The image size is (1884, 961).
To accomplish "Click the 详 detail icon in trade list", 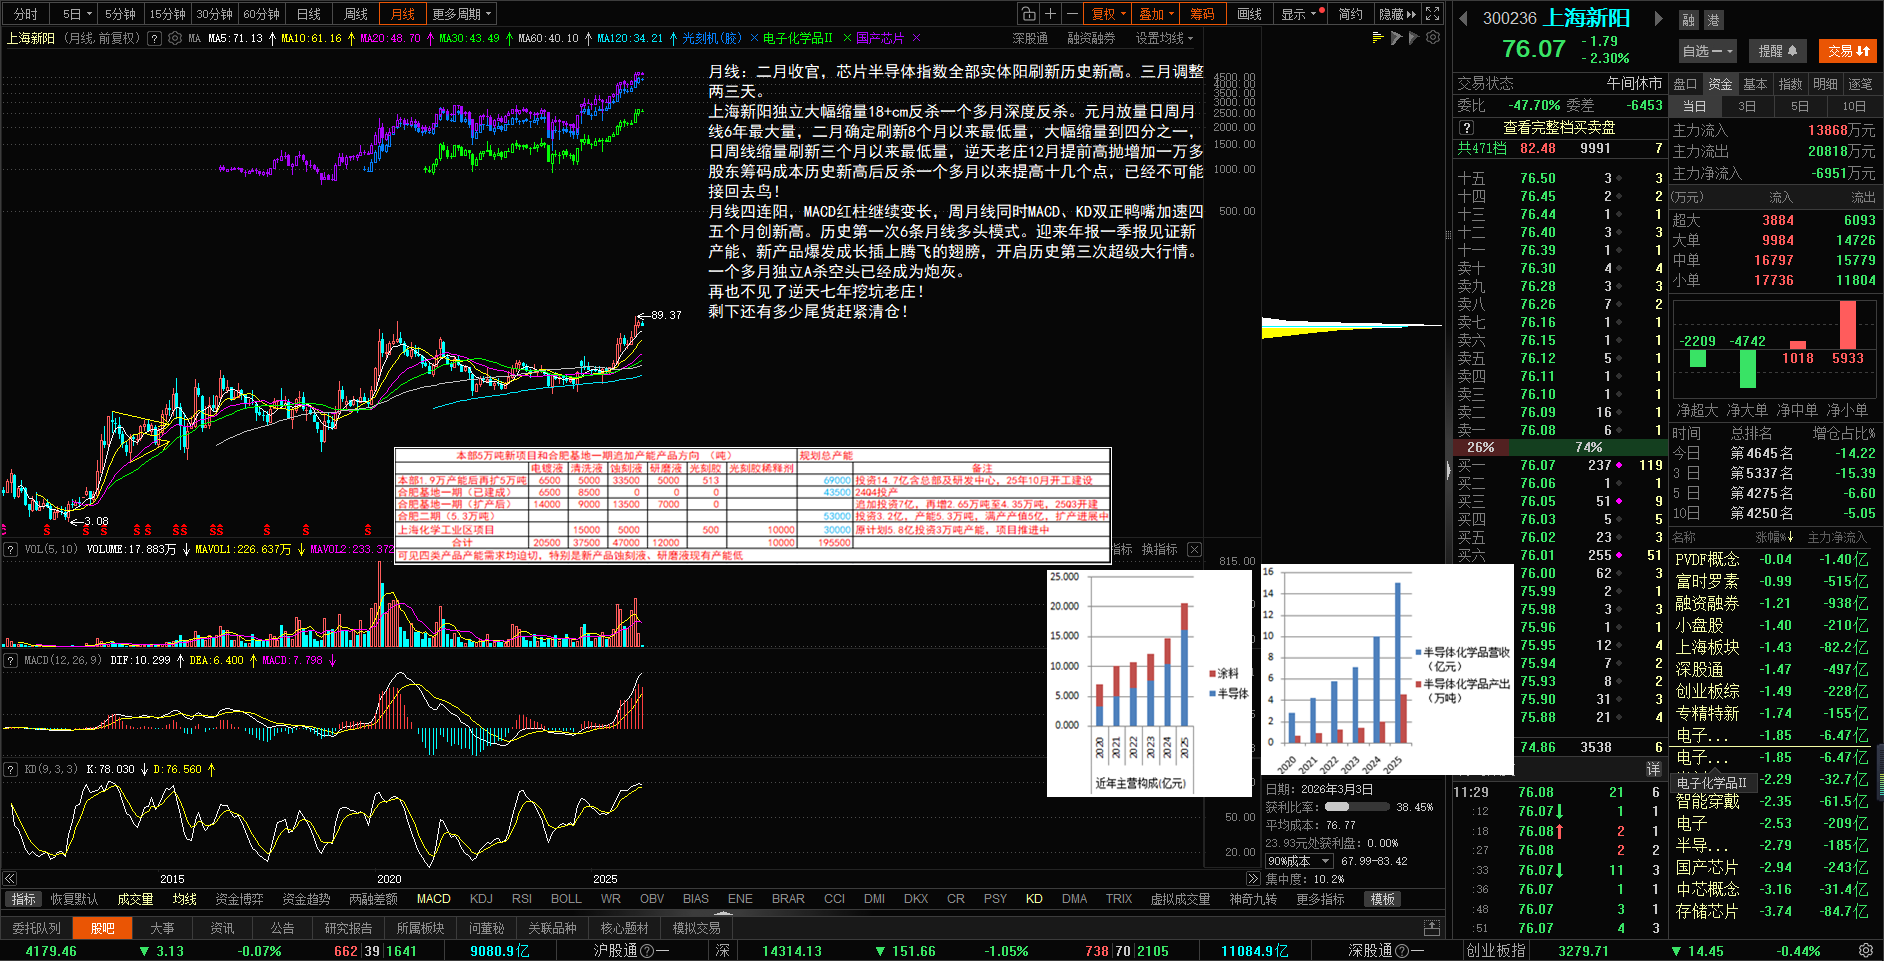I will click(1653, 768).
